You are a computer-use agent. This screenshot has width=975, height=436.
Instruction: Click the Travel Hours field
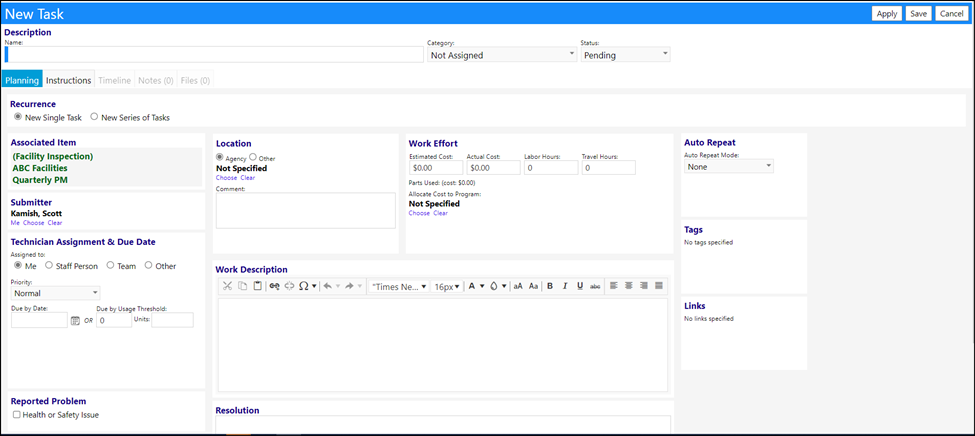tap(608, 167)
